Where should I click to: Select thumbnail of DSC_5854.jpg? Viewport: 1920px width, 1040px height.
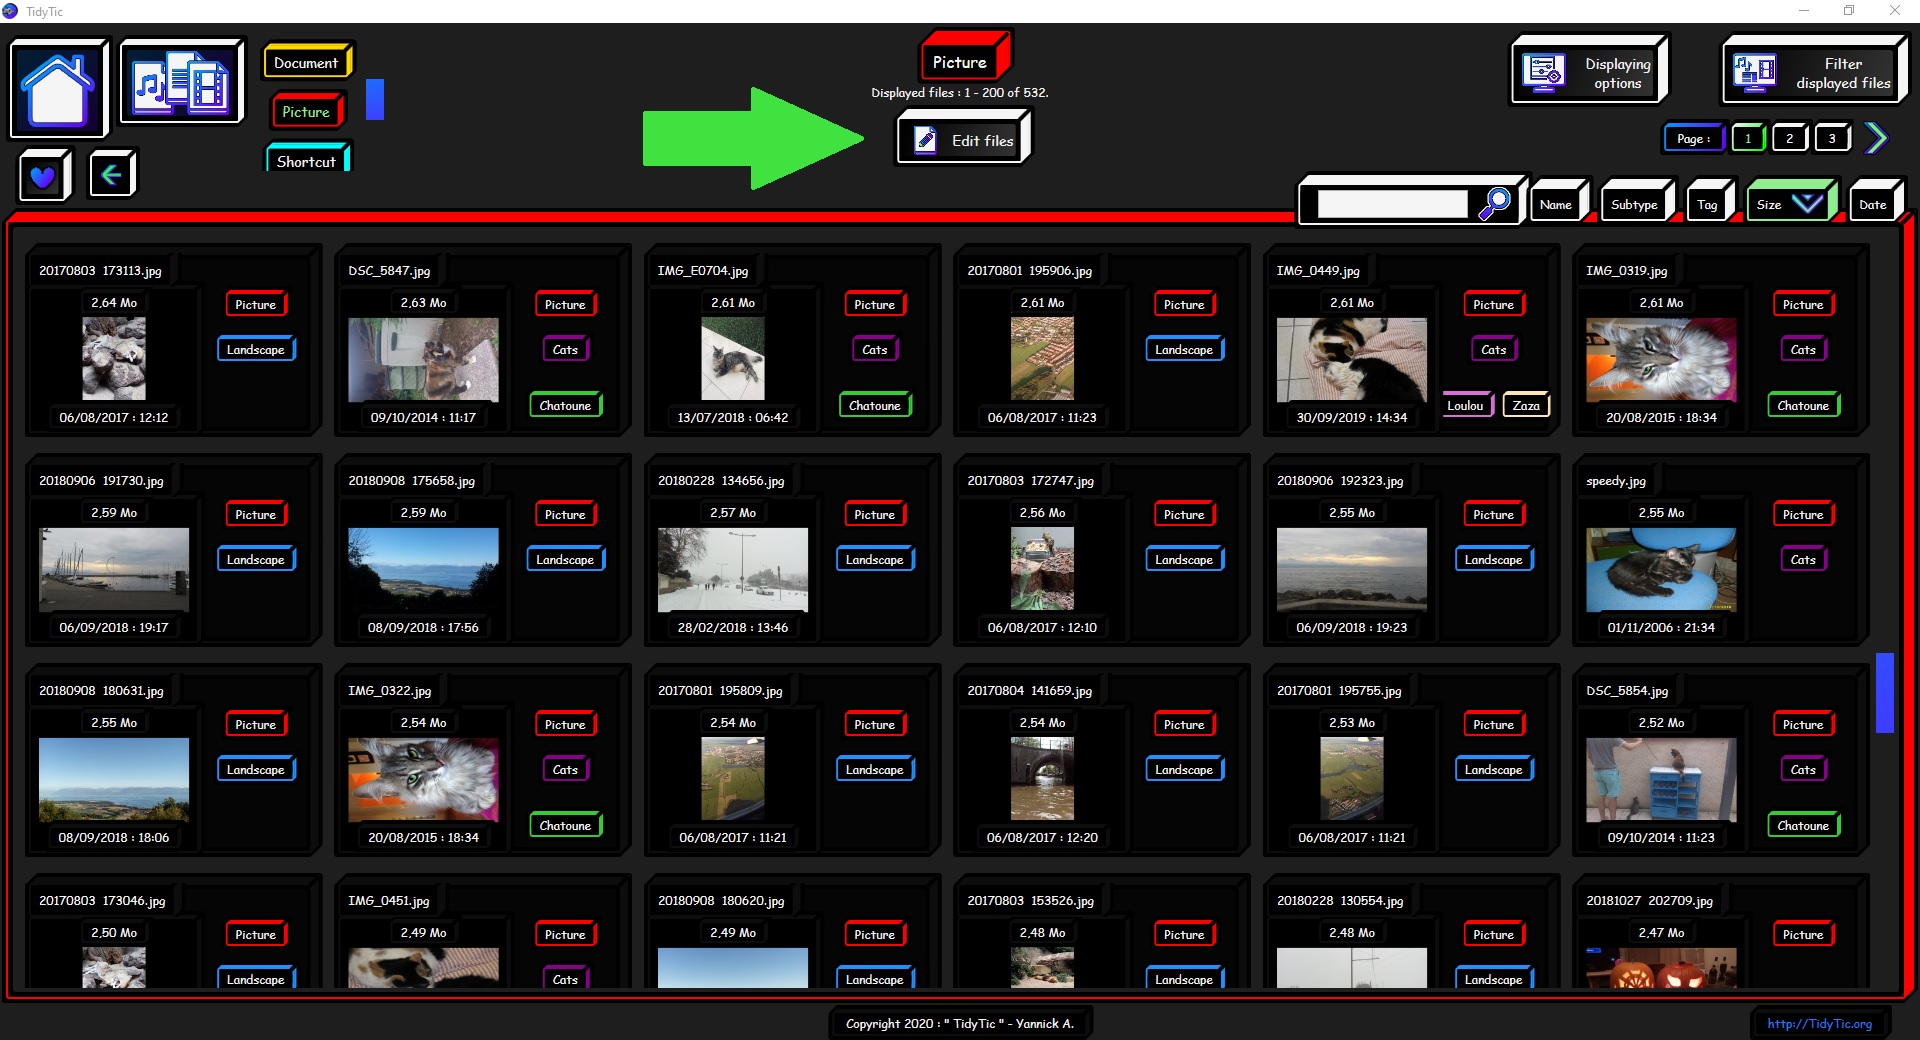click(1661, 779)
